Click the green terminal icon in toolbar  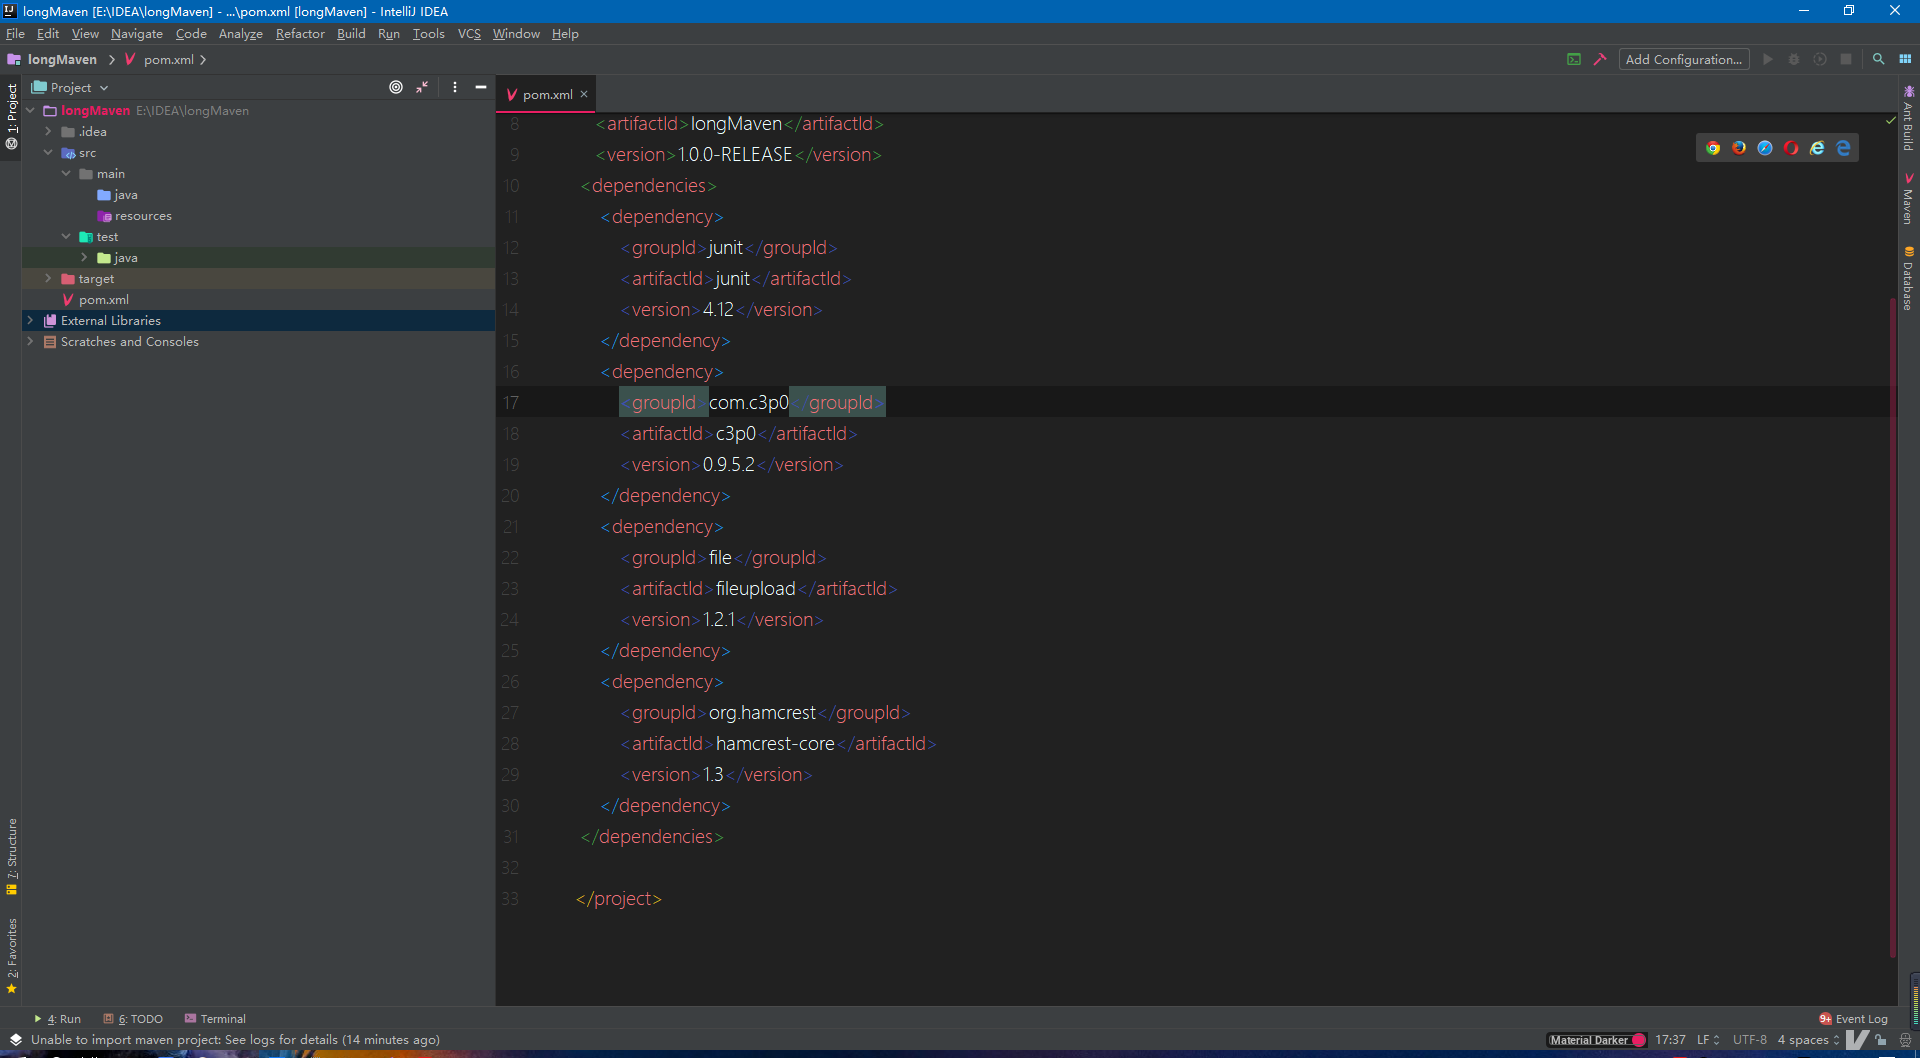coord(1574,60)
